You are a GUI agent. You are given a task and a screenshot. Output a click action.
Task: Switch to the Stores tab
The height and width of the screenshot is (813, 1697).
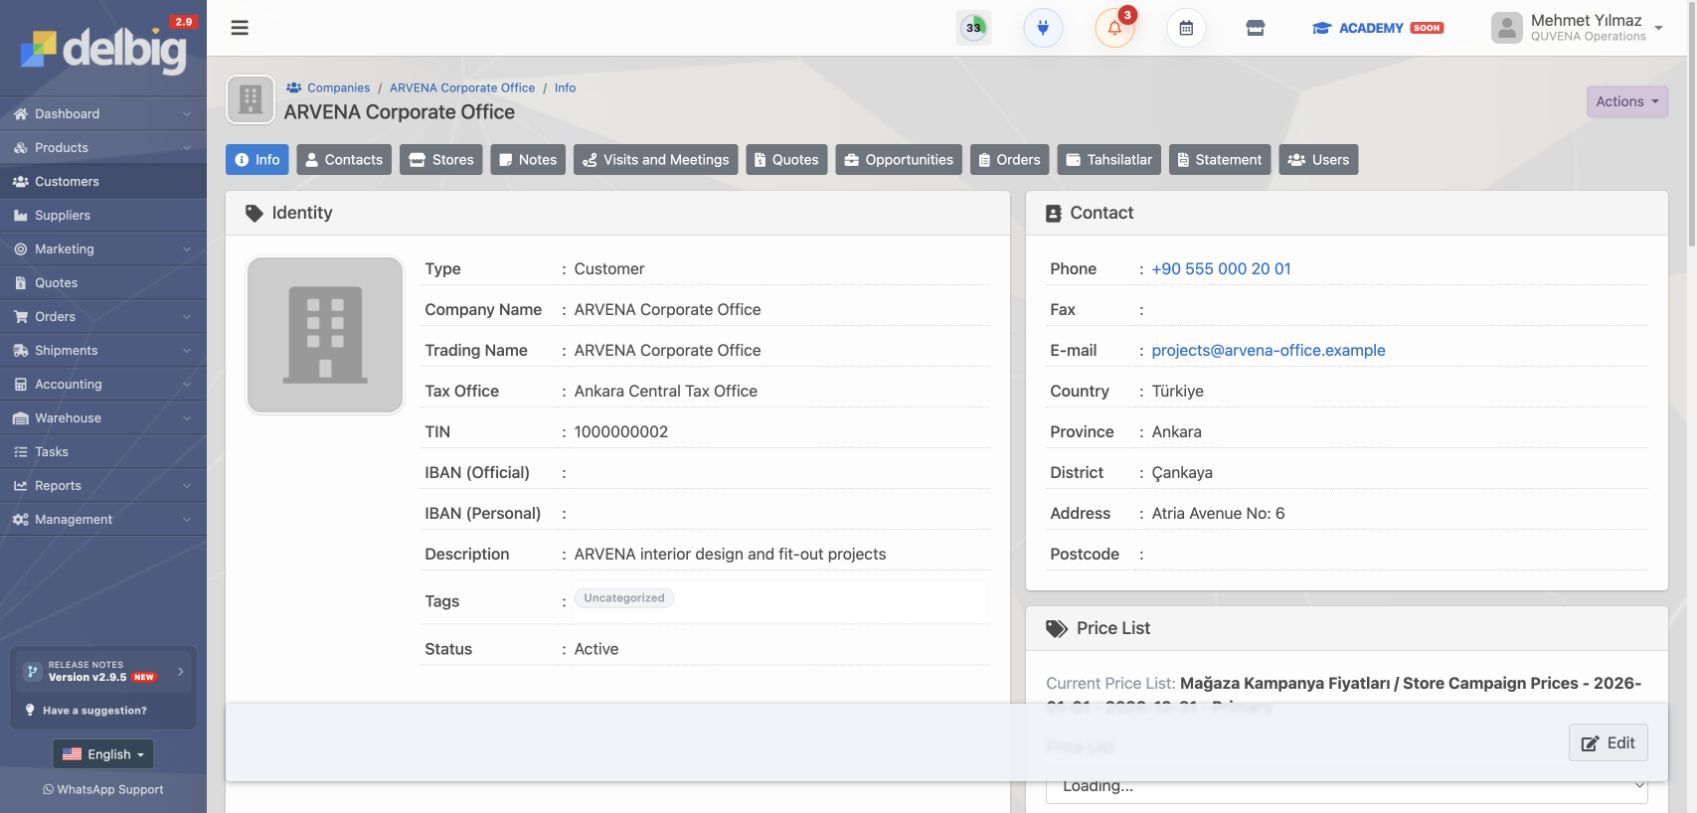click(441, 160)
